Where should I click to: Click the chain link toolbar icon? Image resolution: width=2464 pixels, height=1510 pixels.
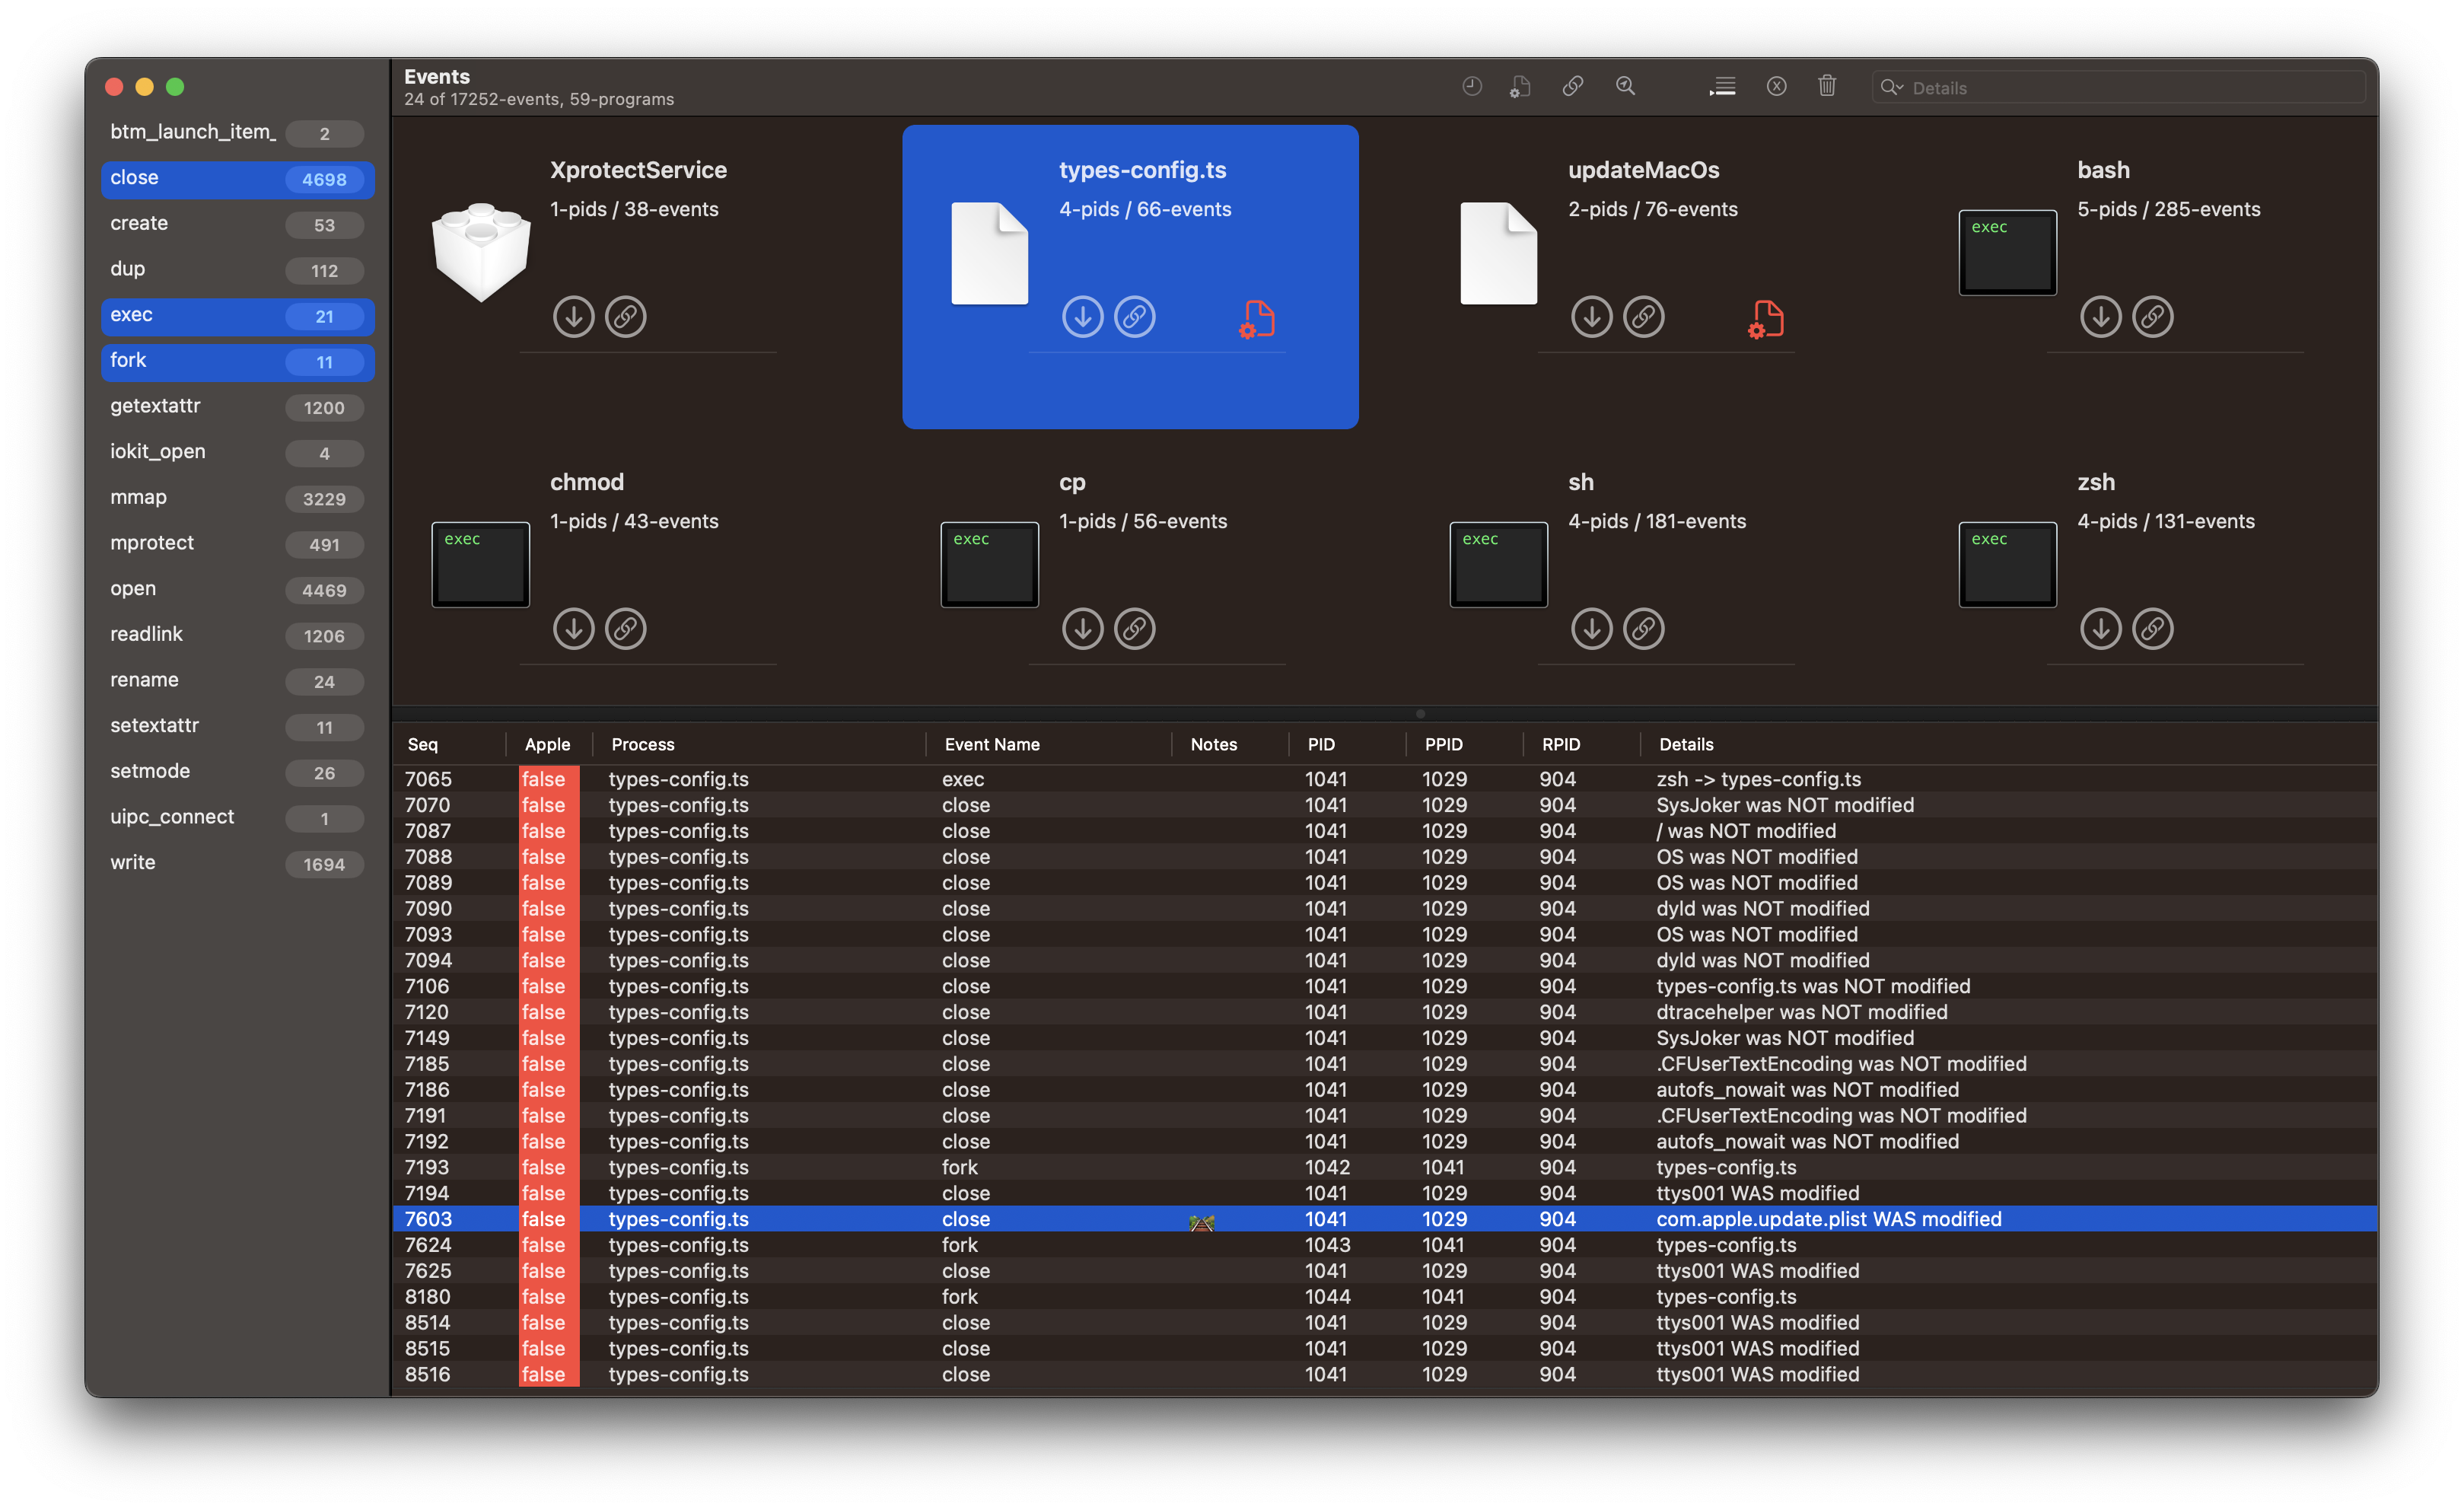click(x=1573, y=87)
